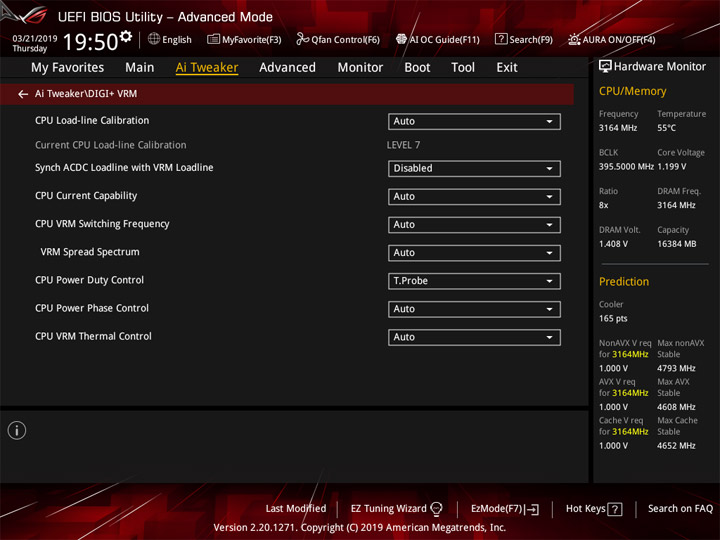Viewport: 720px width, 540px height.
Task: Click the back arrow beside Ai Tweaker\DIGI+ VRM
Action: point(22,94)
